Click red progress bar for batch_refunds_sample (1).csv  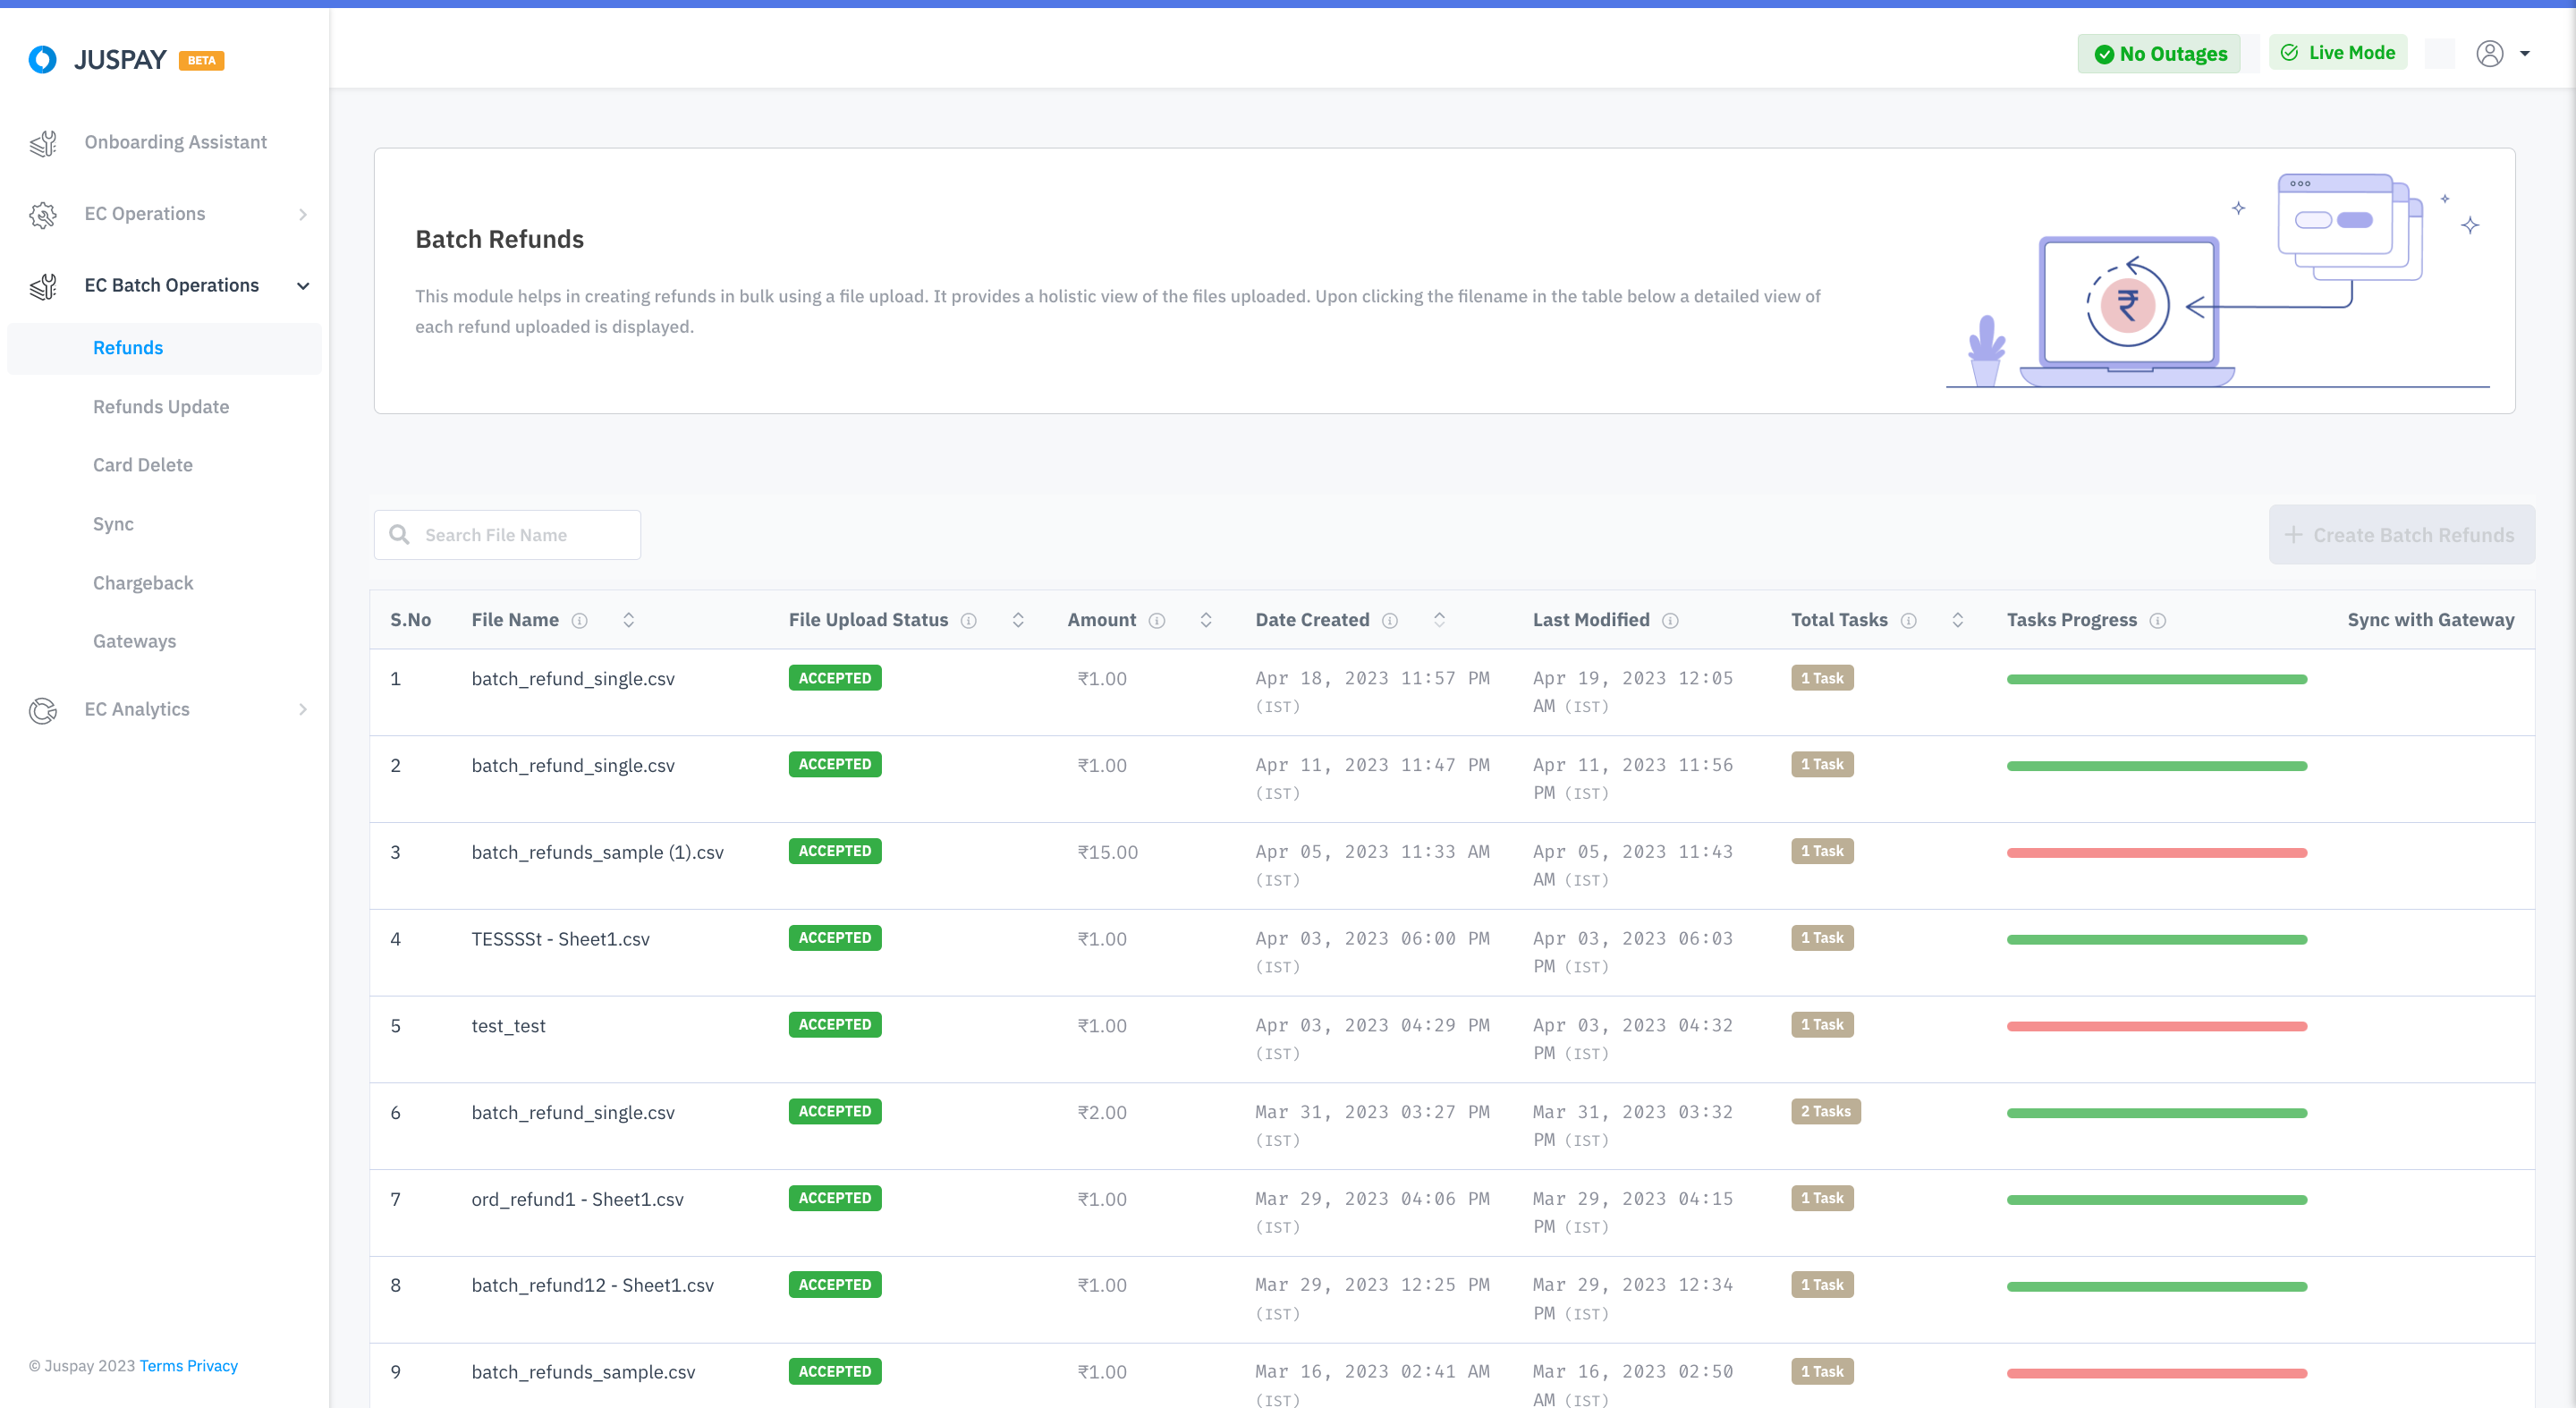2156,853
